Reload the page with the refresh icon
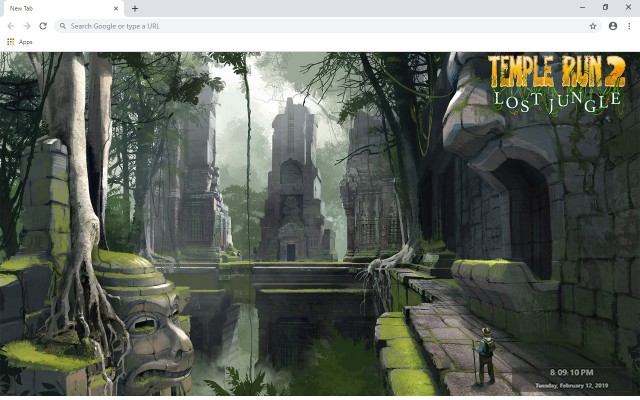 pyautogui.click(x=43, y=26)
